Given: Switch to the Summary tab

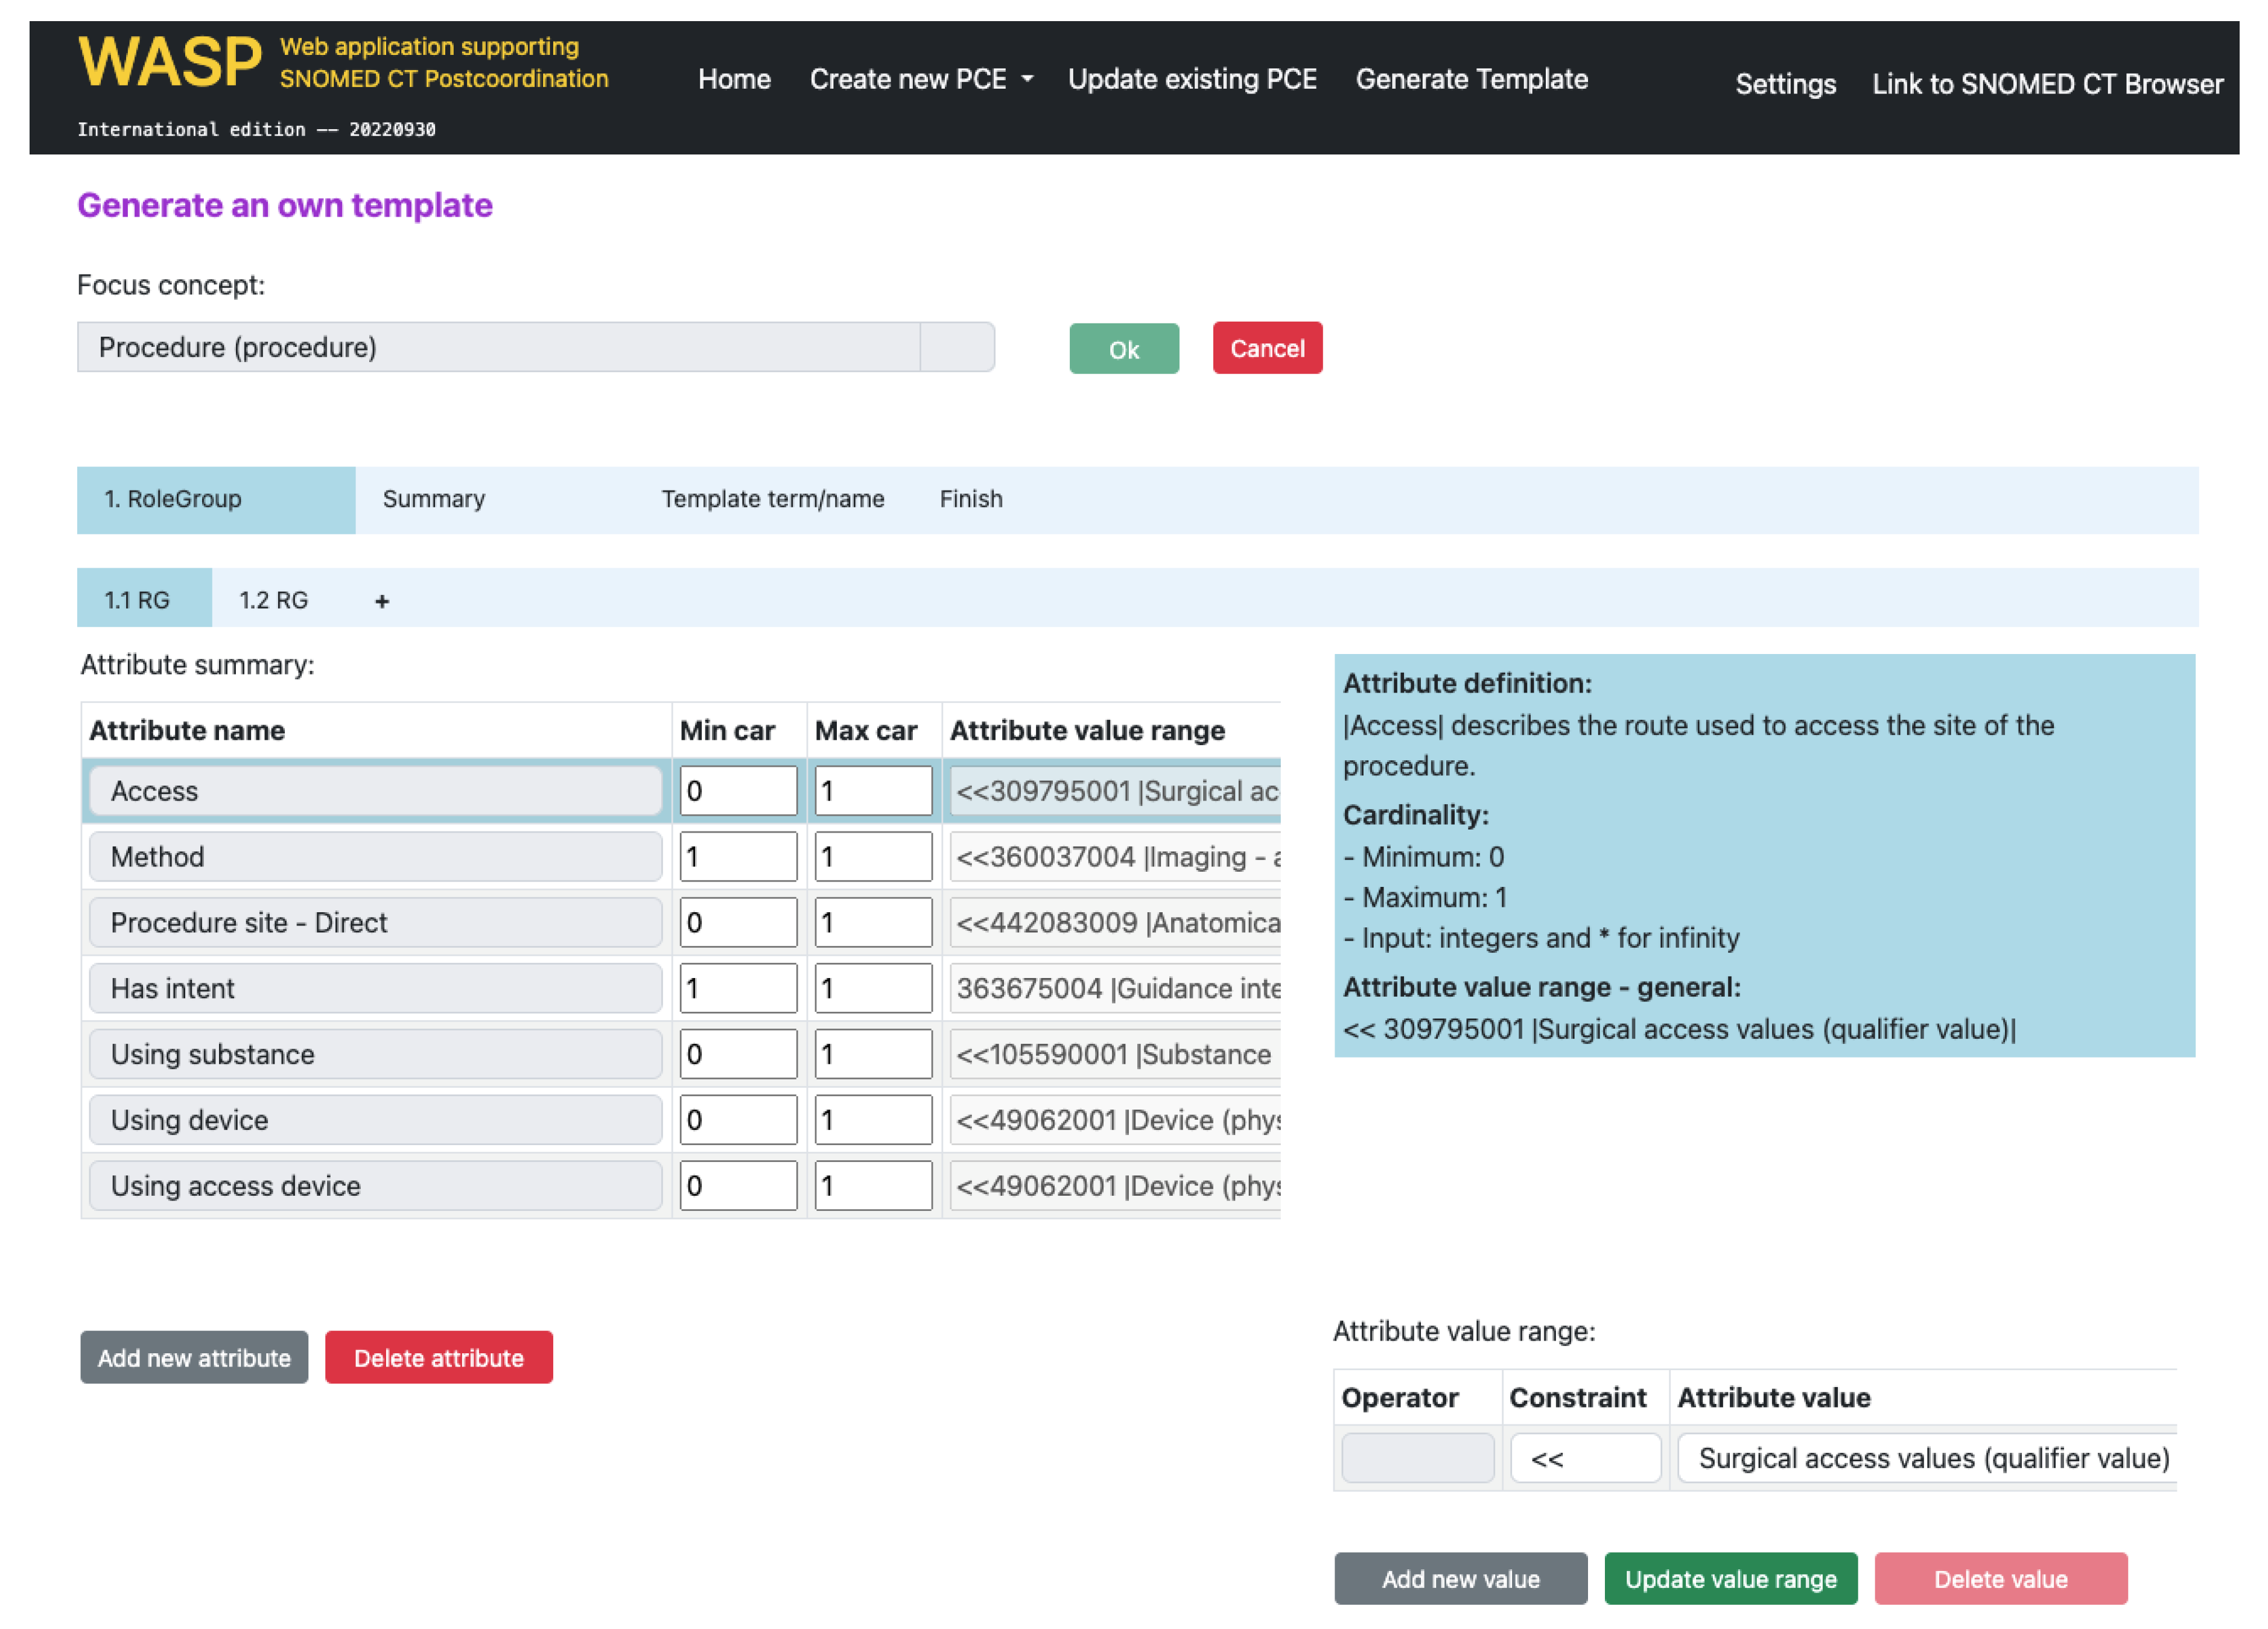Looking at the screenshot, I should [433, 499].
